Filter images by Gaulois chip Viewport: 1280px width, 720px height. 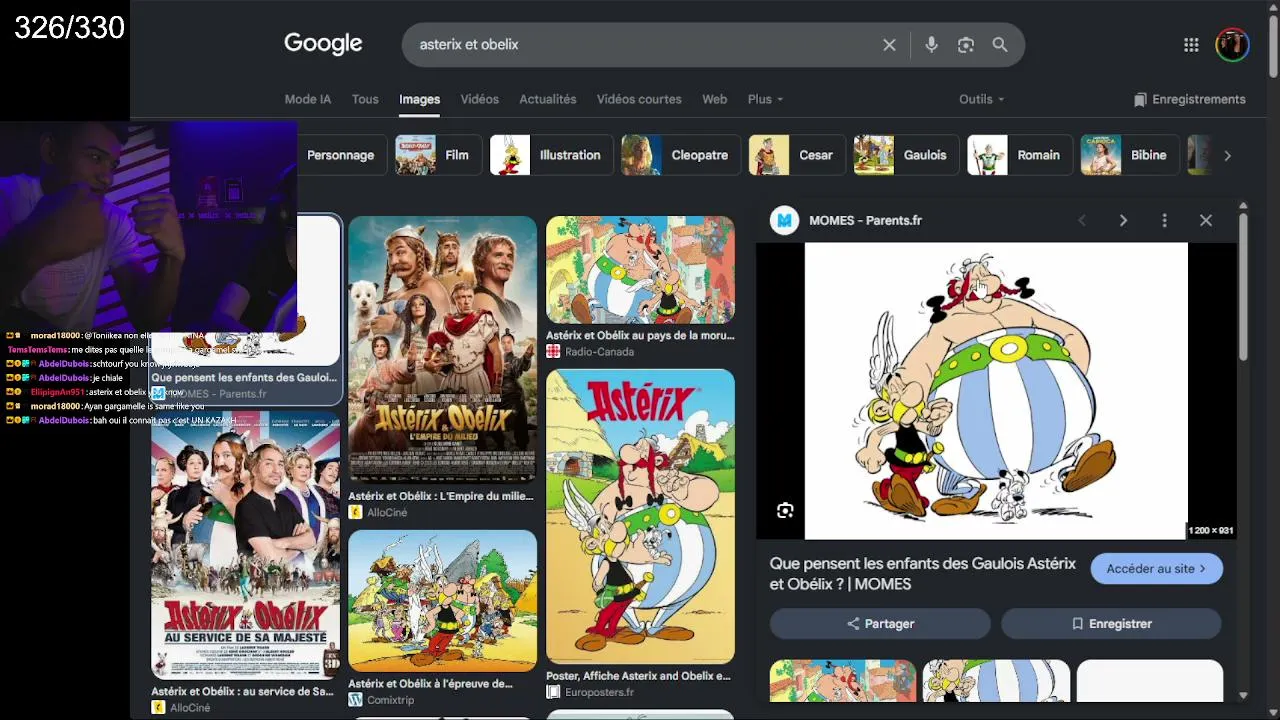point(906,155)
